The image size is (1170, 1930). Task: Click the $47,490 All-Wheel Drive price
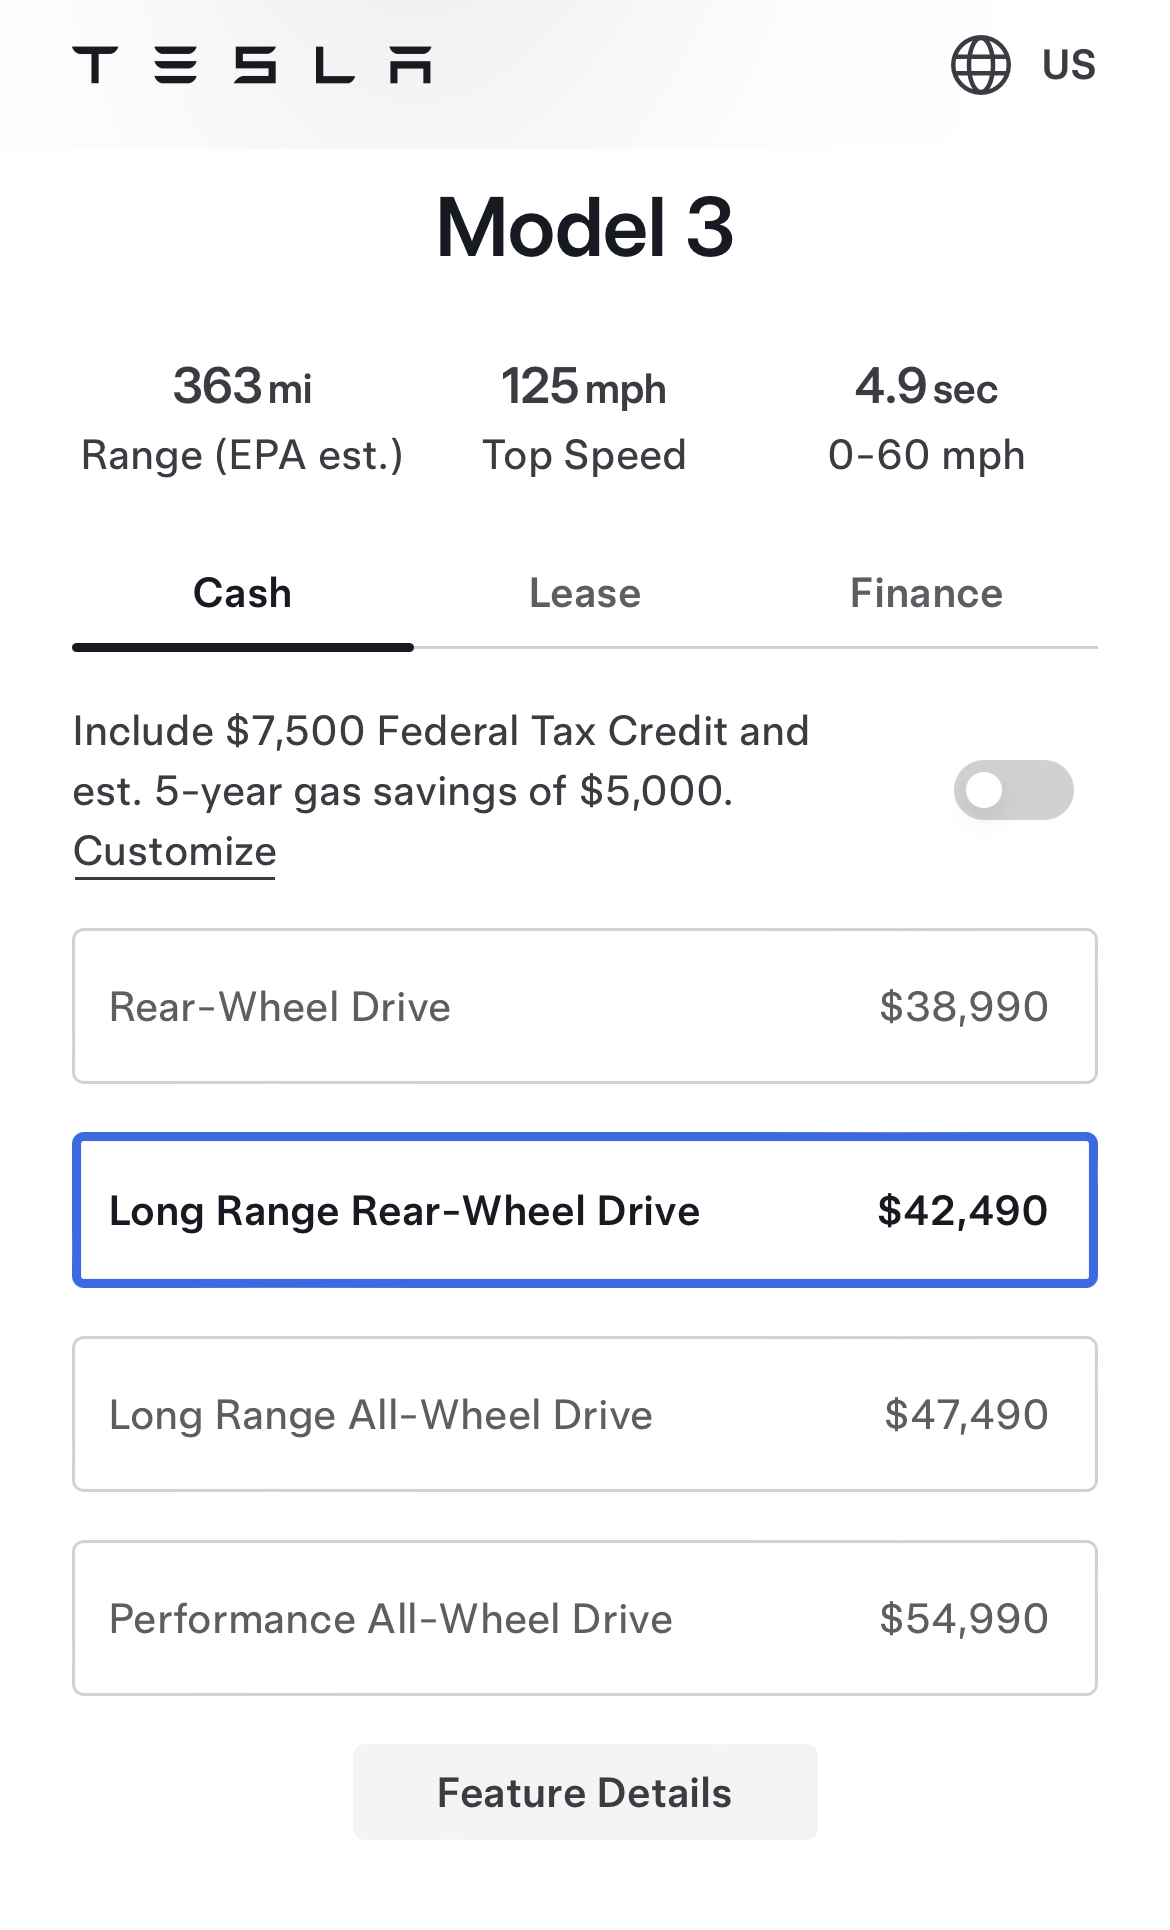coord(966,1415)
